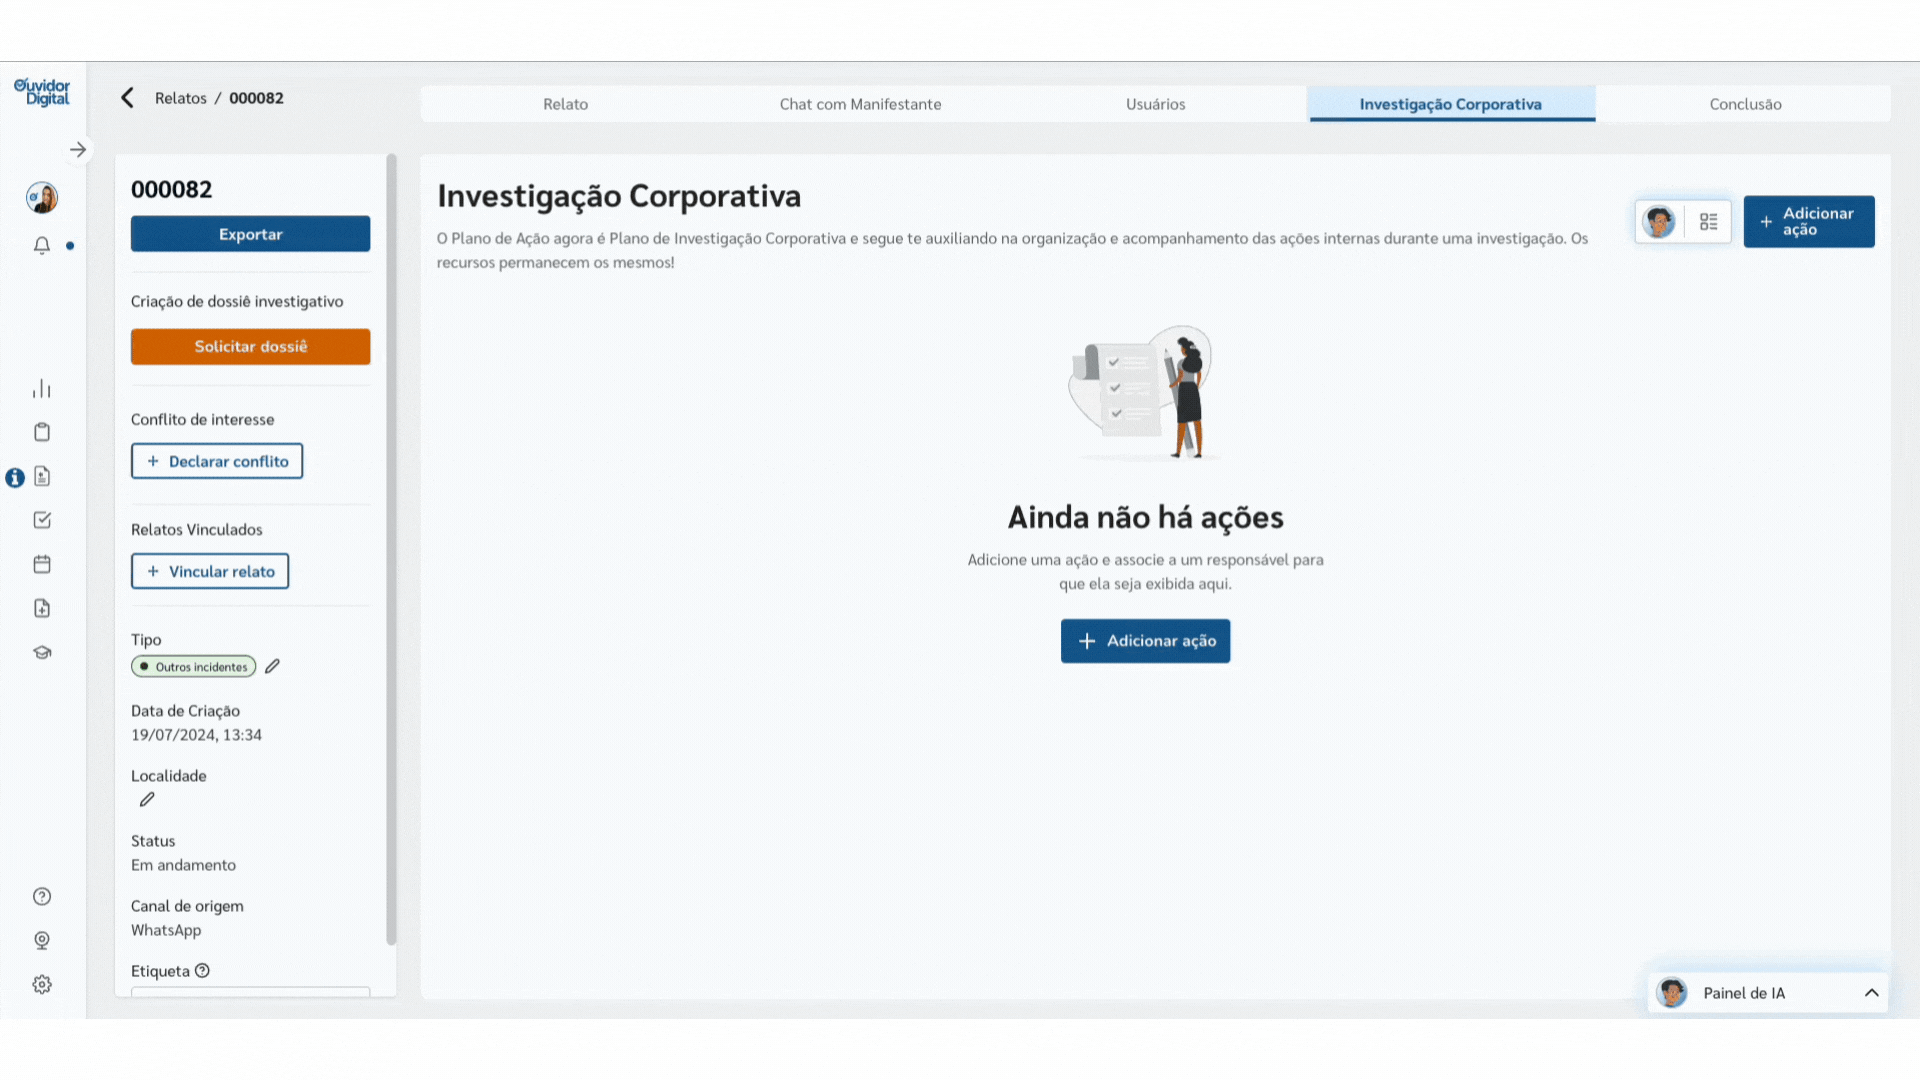Expand the Painel de IA chevron
The image size is (1920, 1080).
point(1871,993)
